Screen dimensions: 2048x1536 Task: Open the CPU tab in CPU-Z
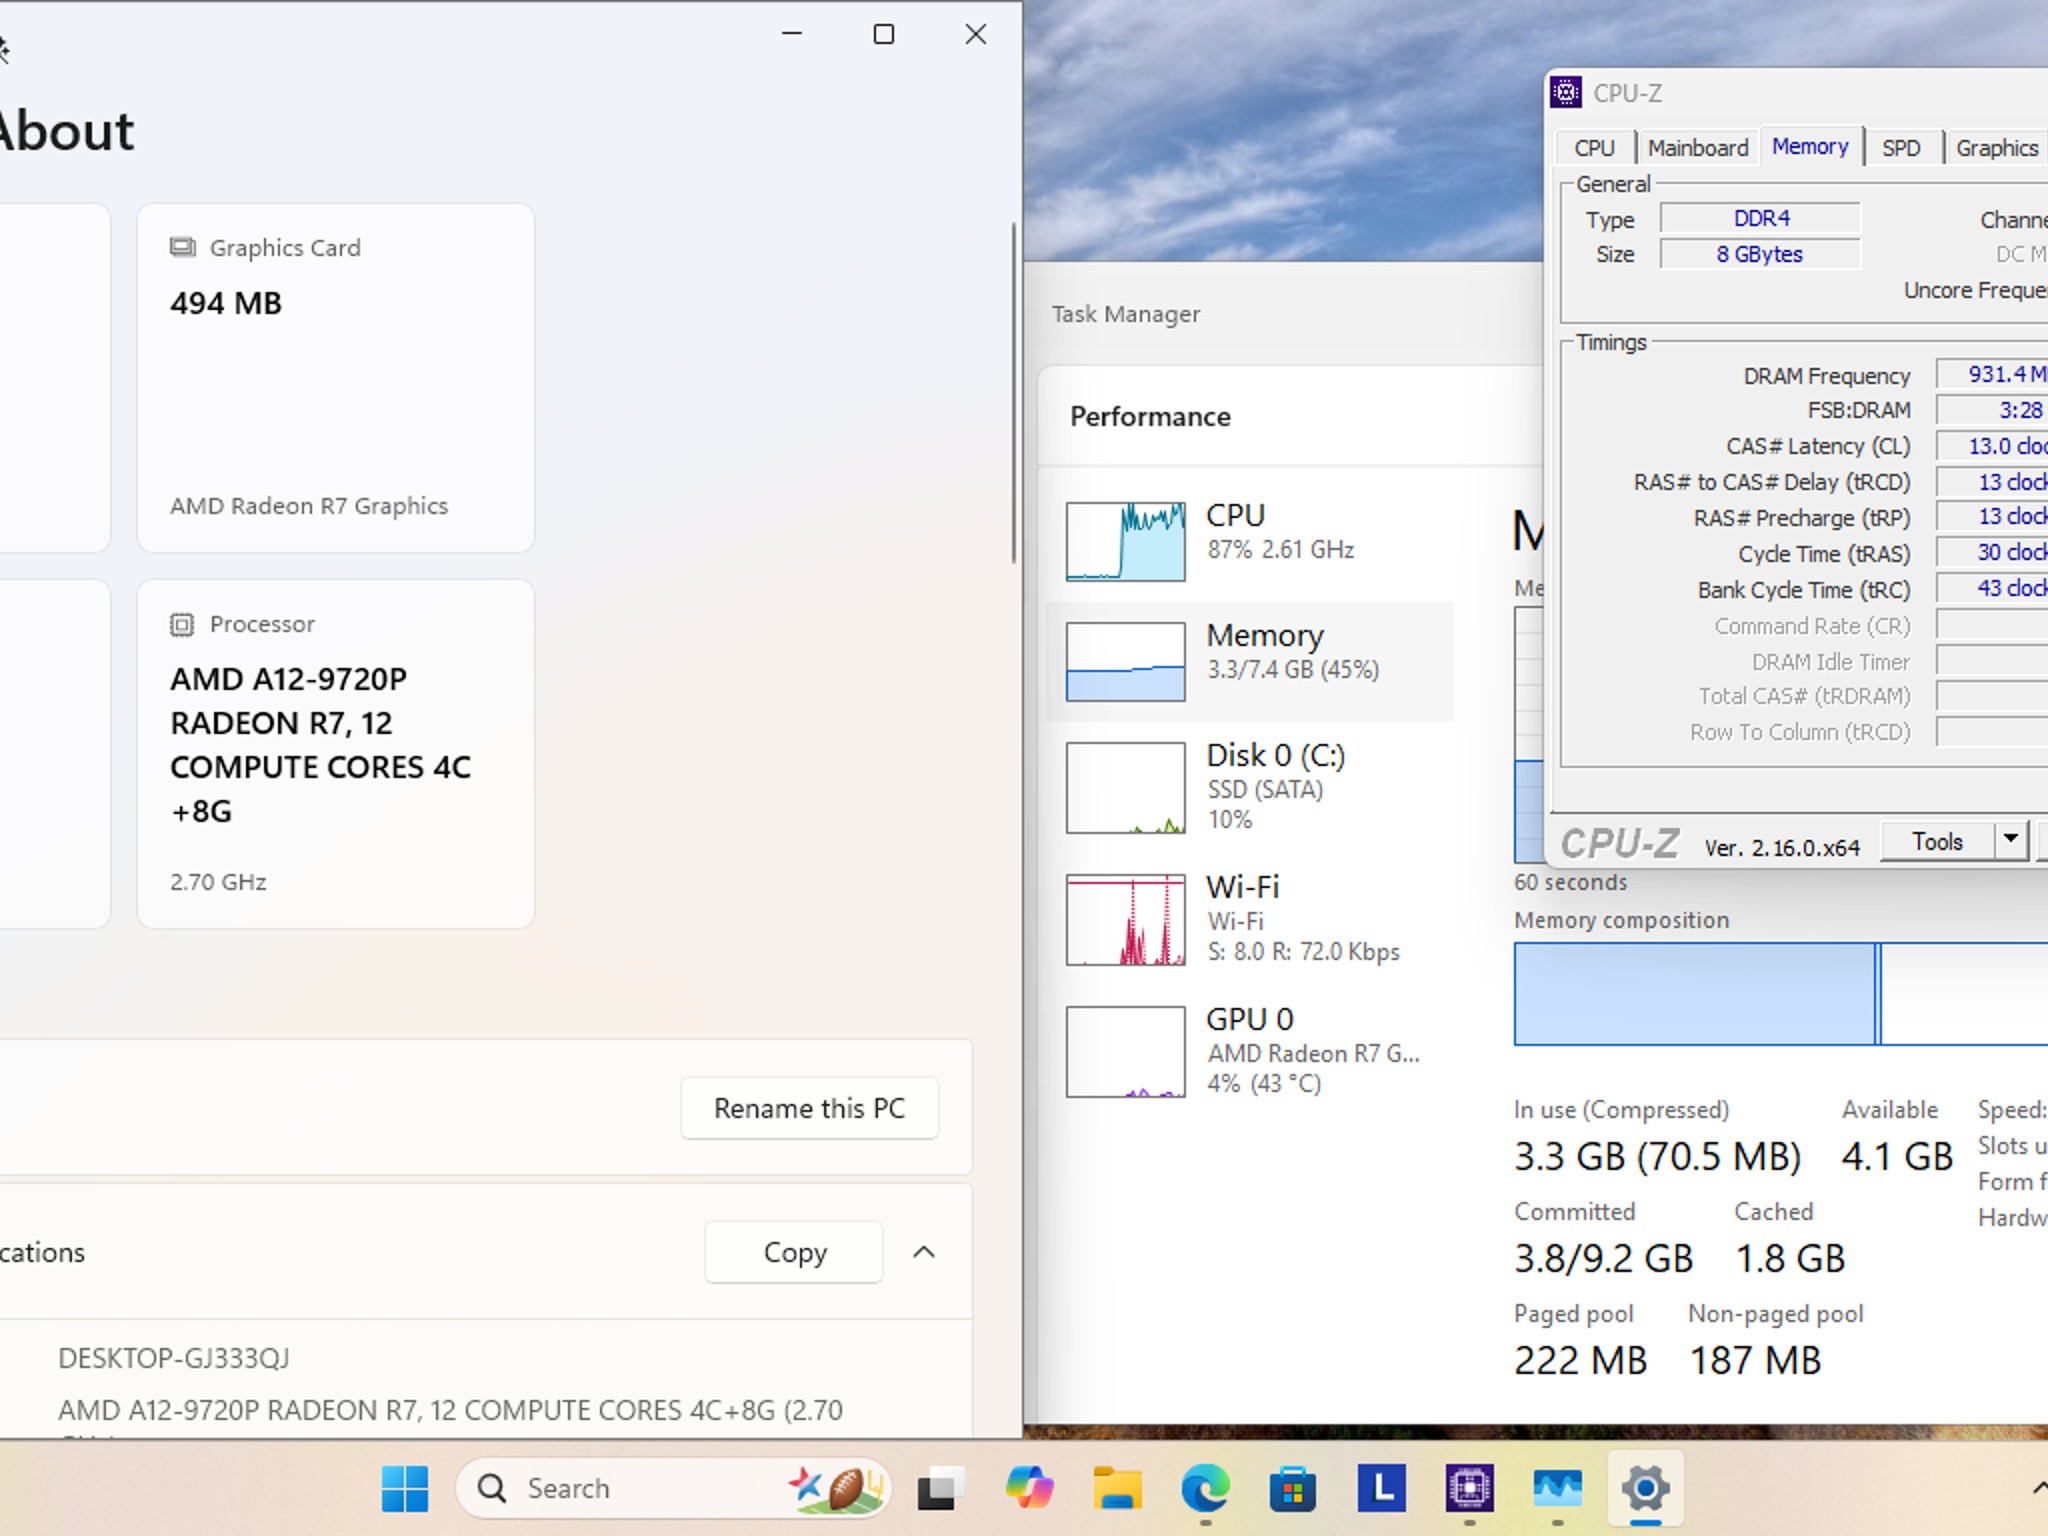coord(1594,148)
